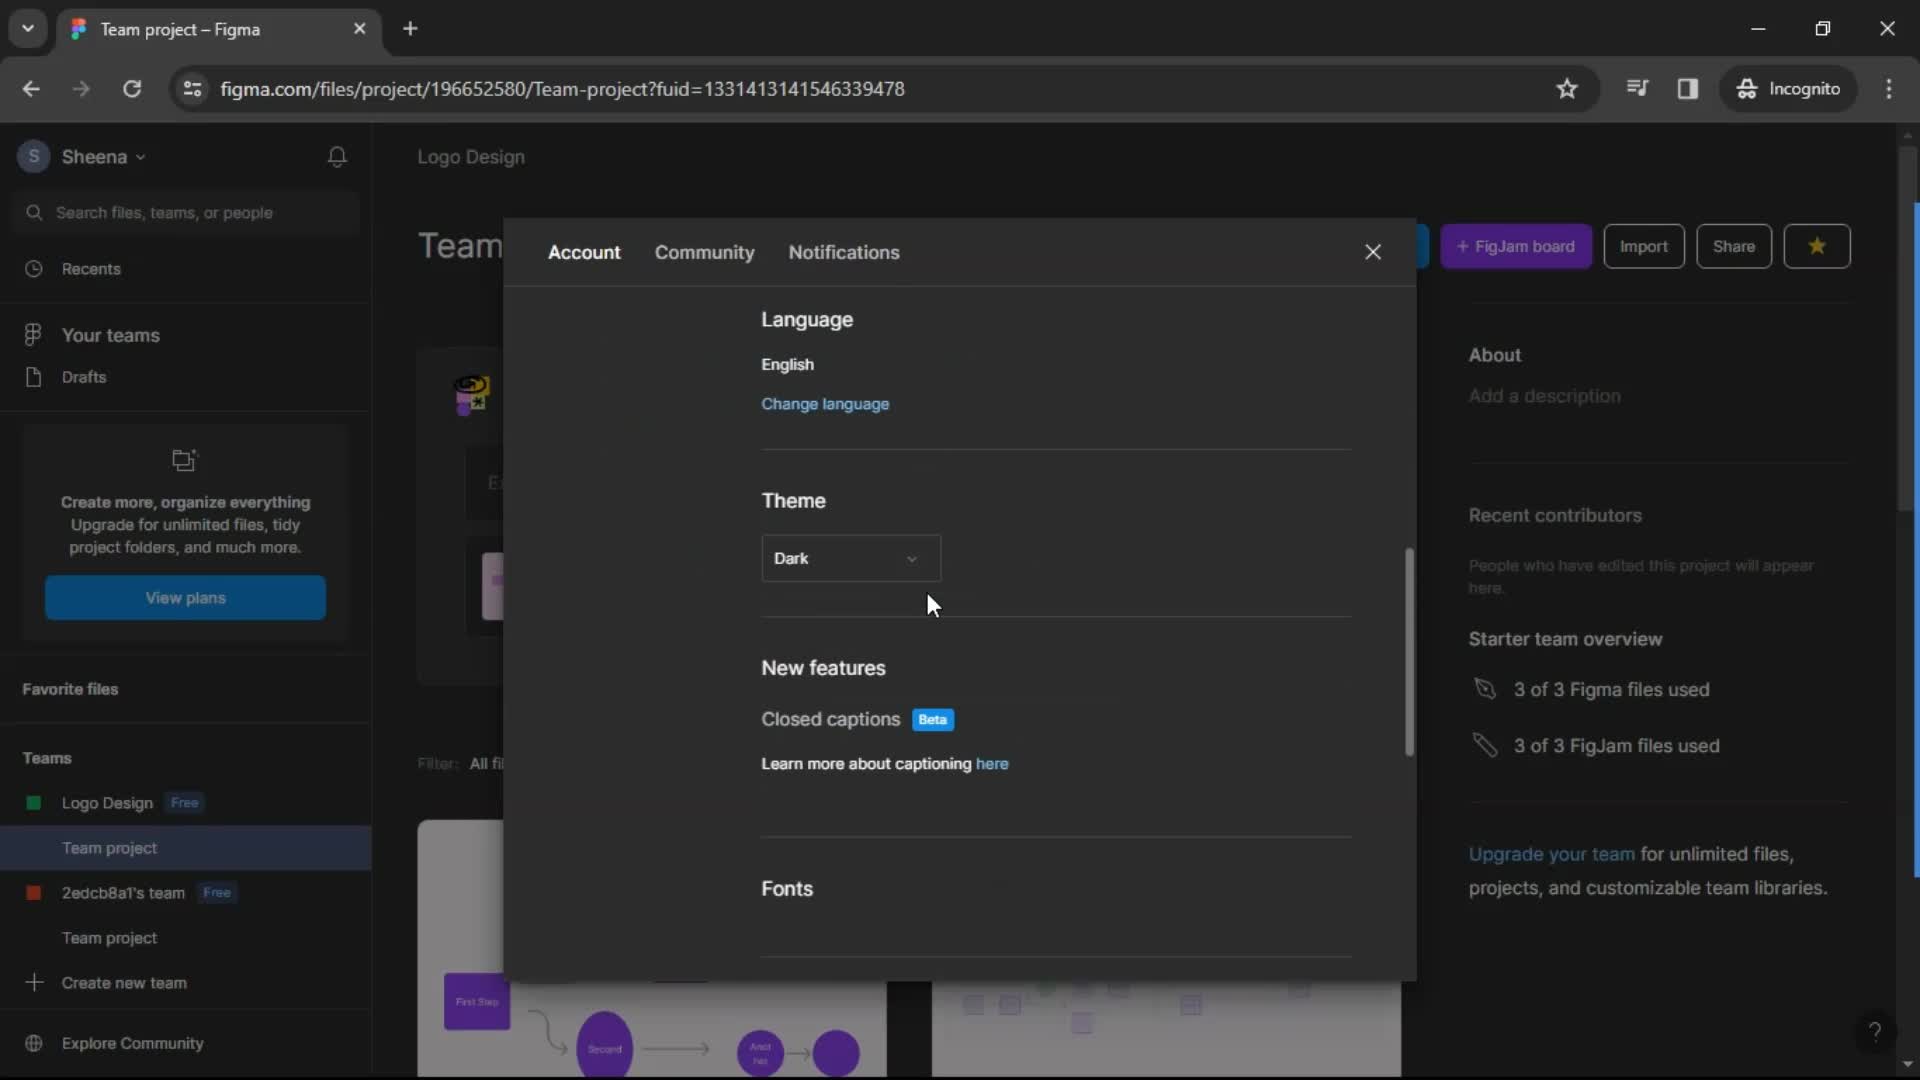Select the Account tab

pyautogui.click(x=582, y=251)
